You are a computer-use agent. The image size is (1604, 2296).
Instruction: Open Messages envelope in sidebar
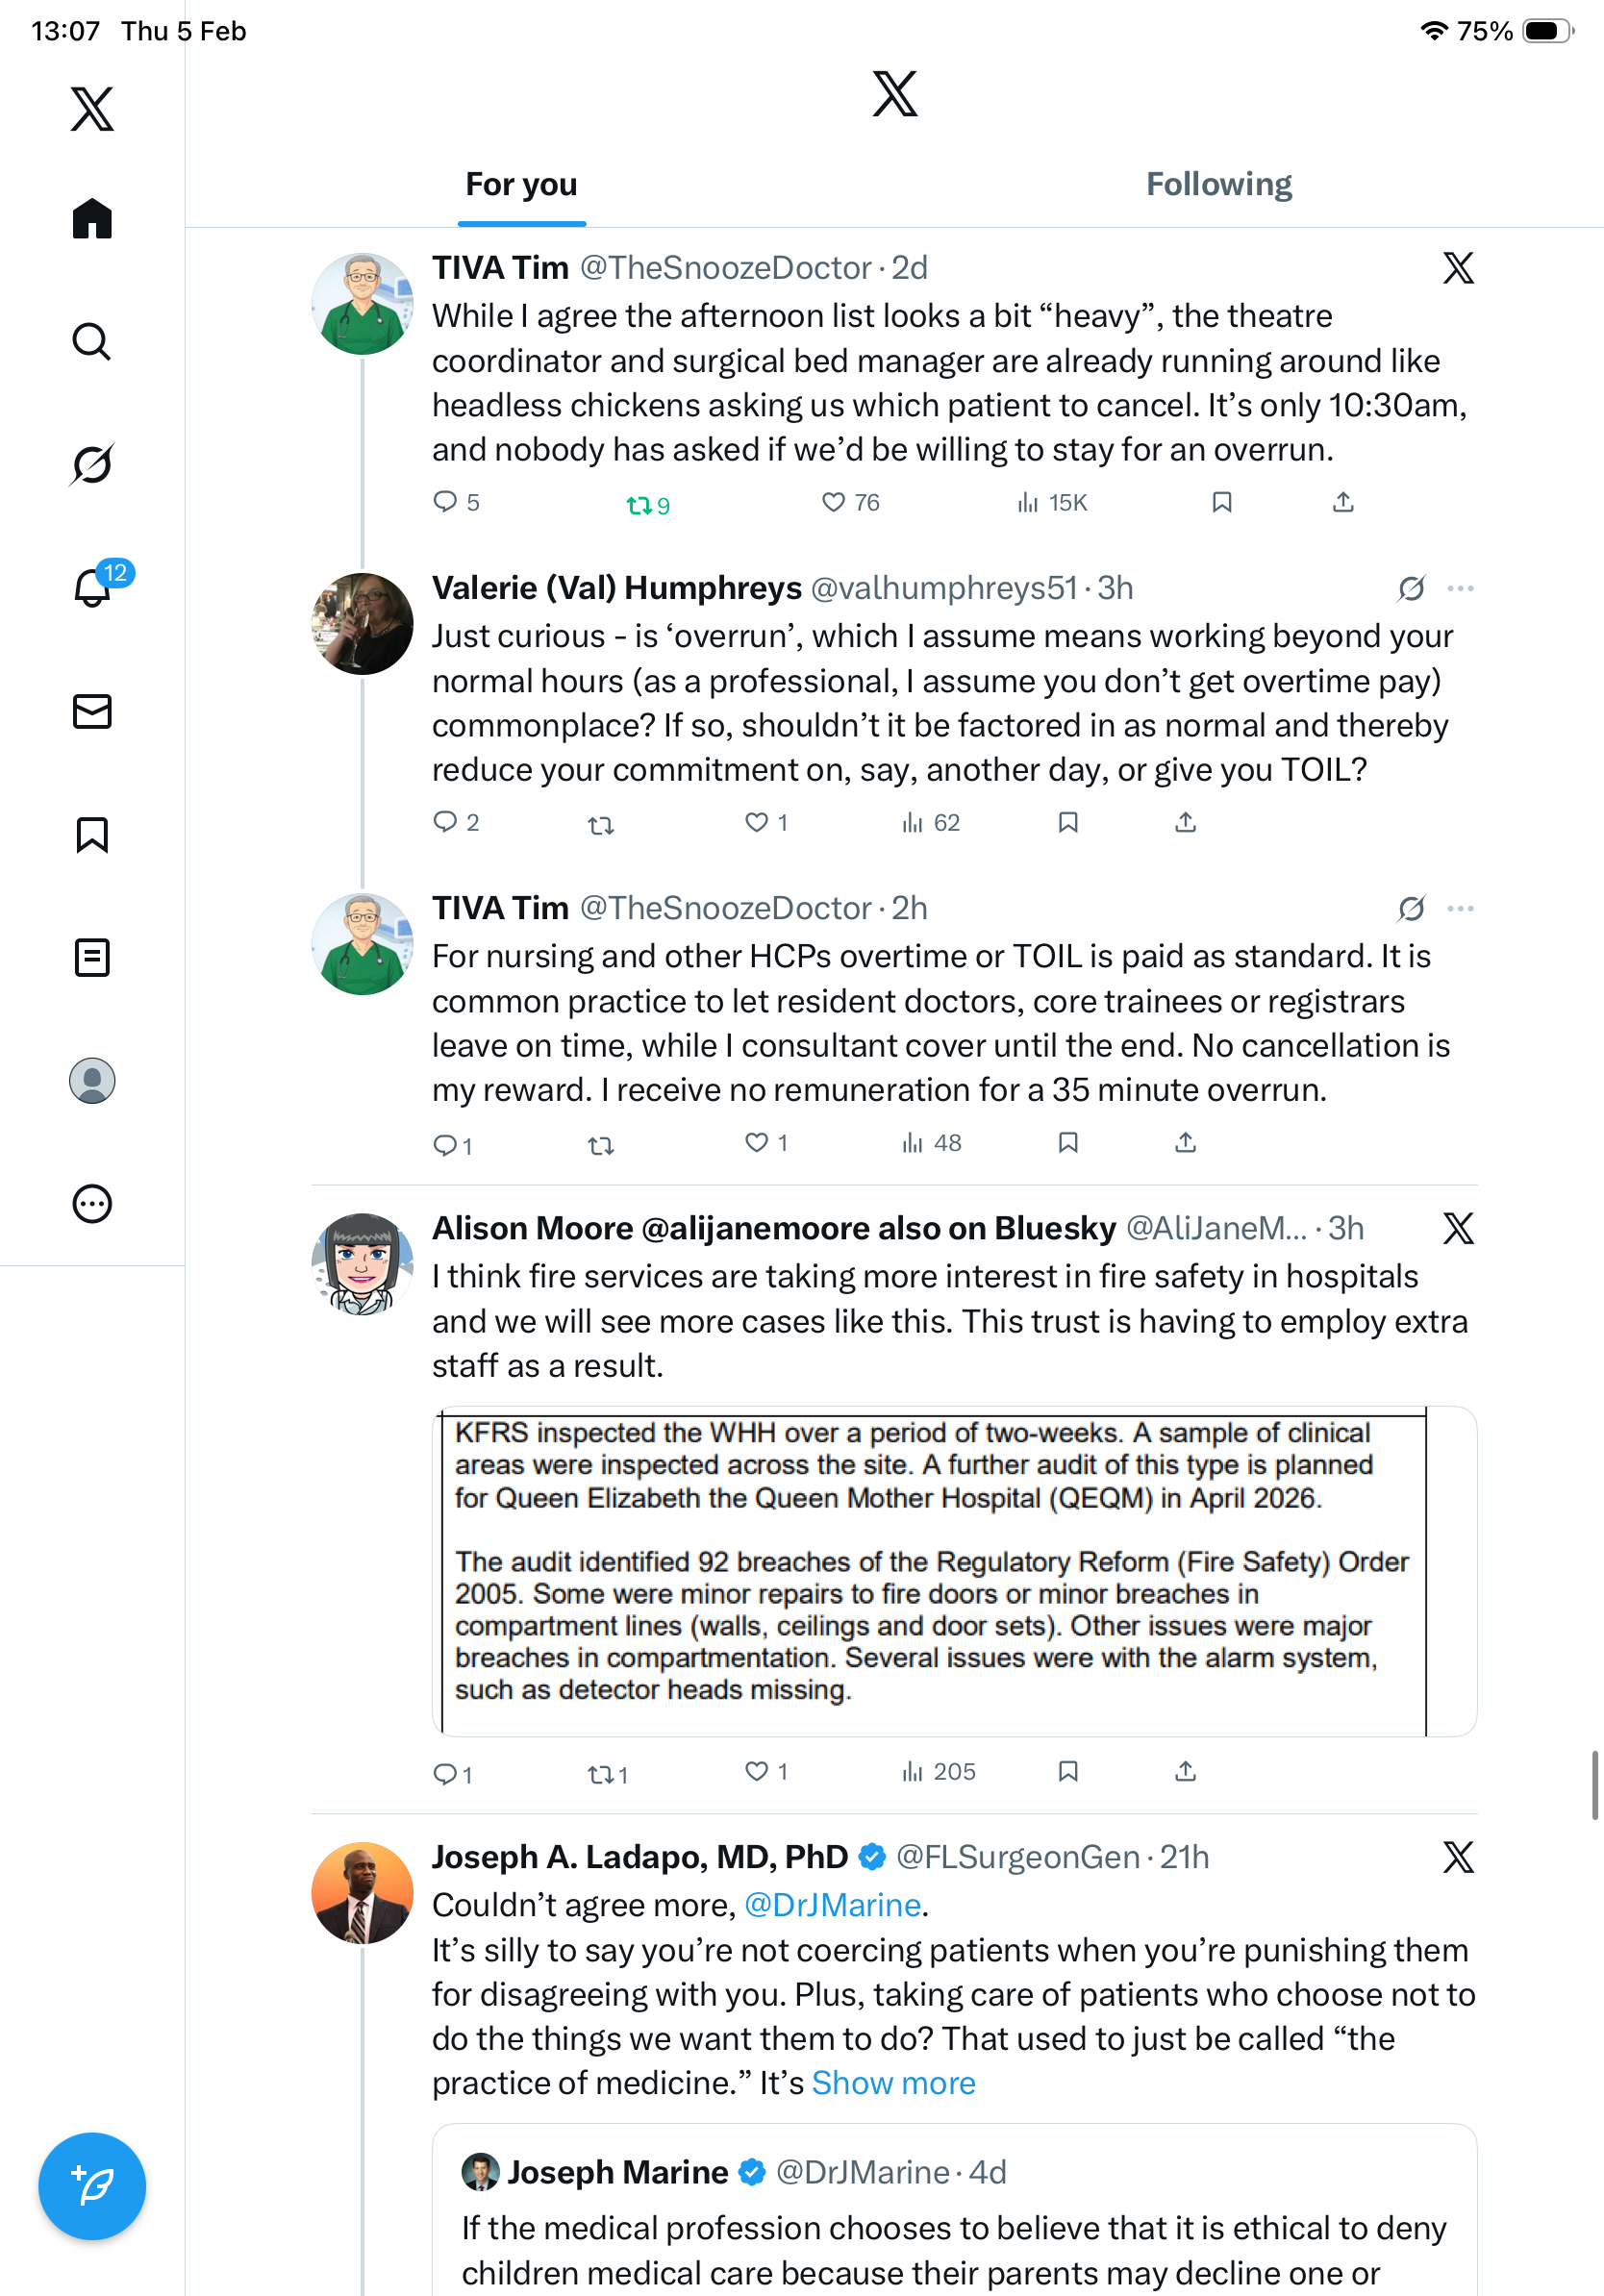click(92, 711)
